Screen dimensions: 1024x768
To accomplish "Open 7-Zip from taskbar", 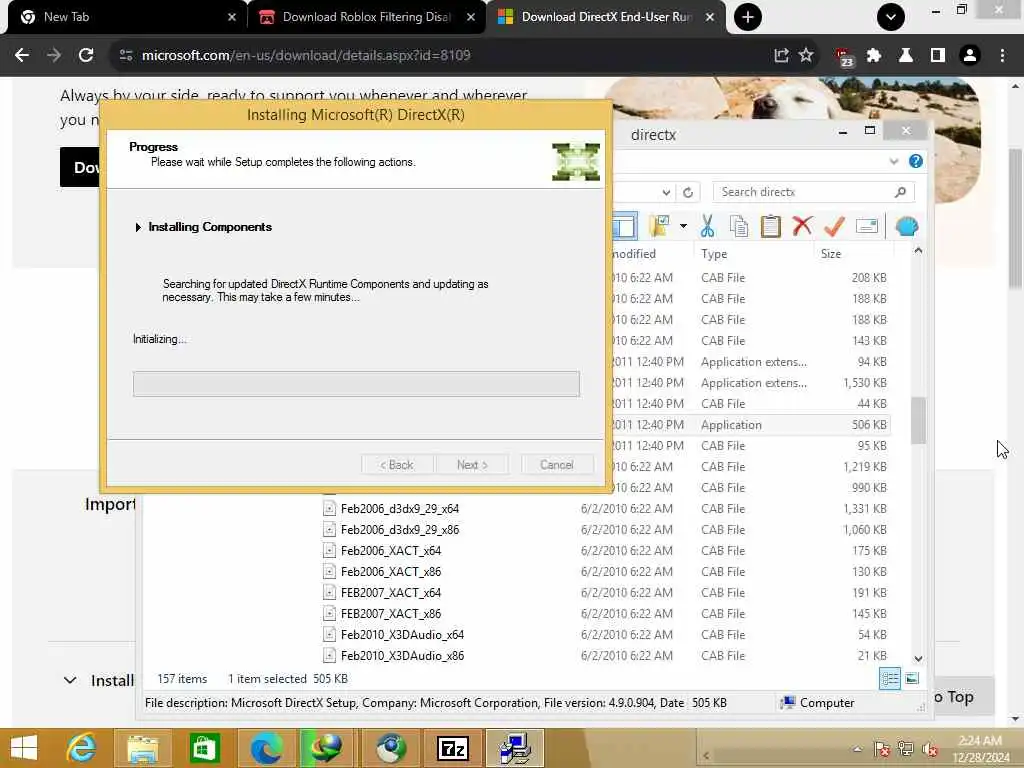I will coord(453,748).
